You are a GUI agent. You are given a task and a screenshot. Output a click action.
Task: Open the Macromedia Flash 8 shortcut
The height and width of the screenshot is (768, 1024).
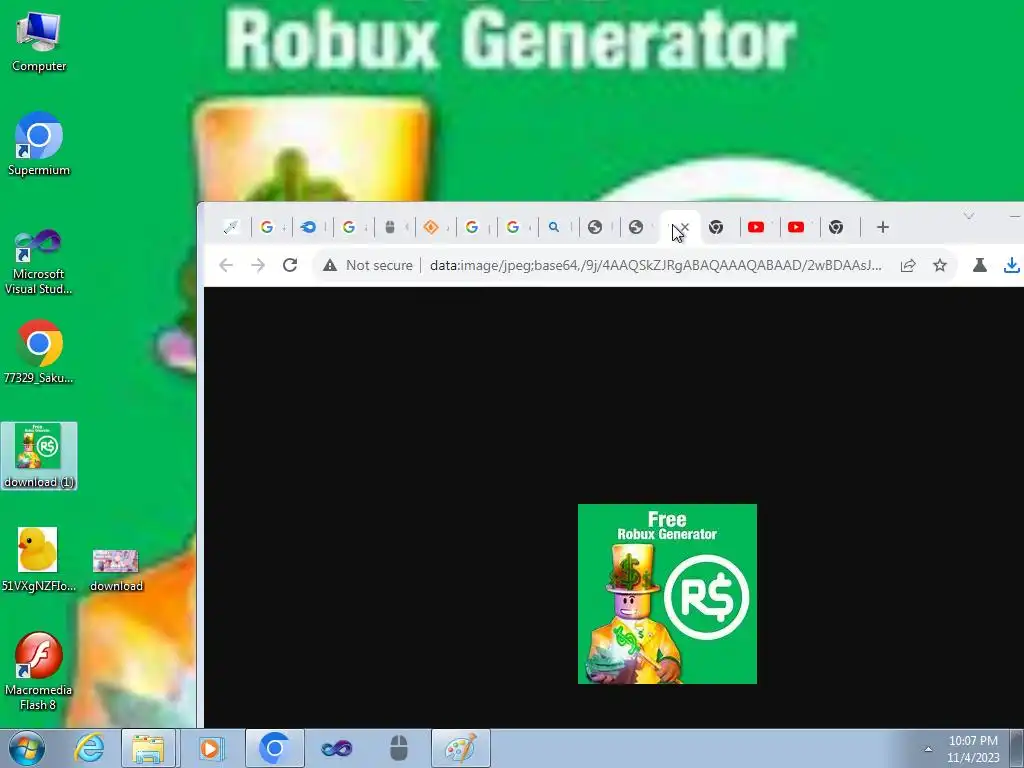pyautogui.click(x=39, y=671)
